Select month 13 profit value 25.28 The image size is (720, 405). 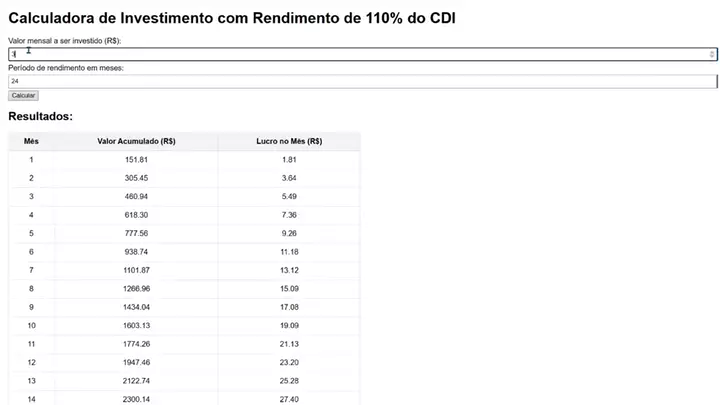tap(289, 380)
